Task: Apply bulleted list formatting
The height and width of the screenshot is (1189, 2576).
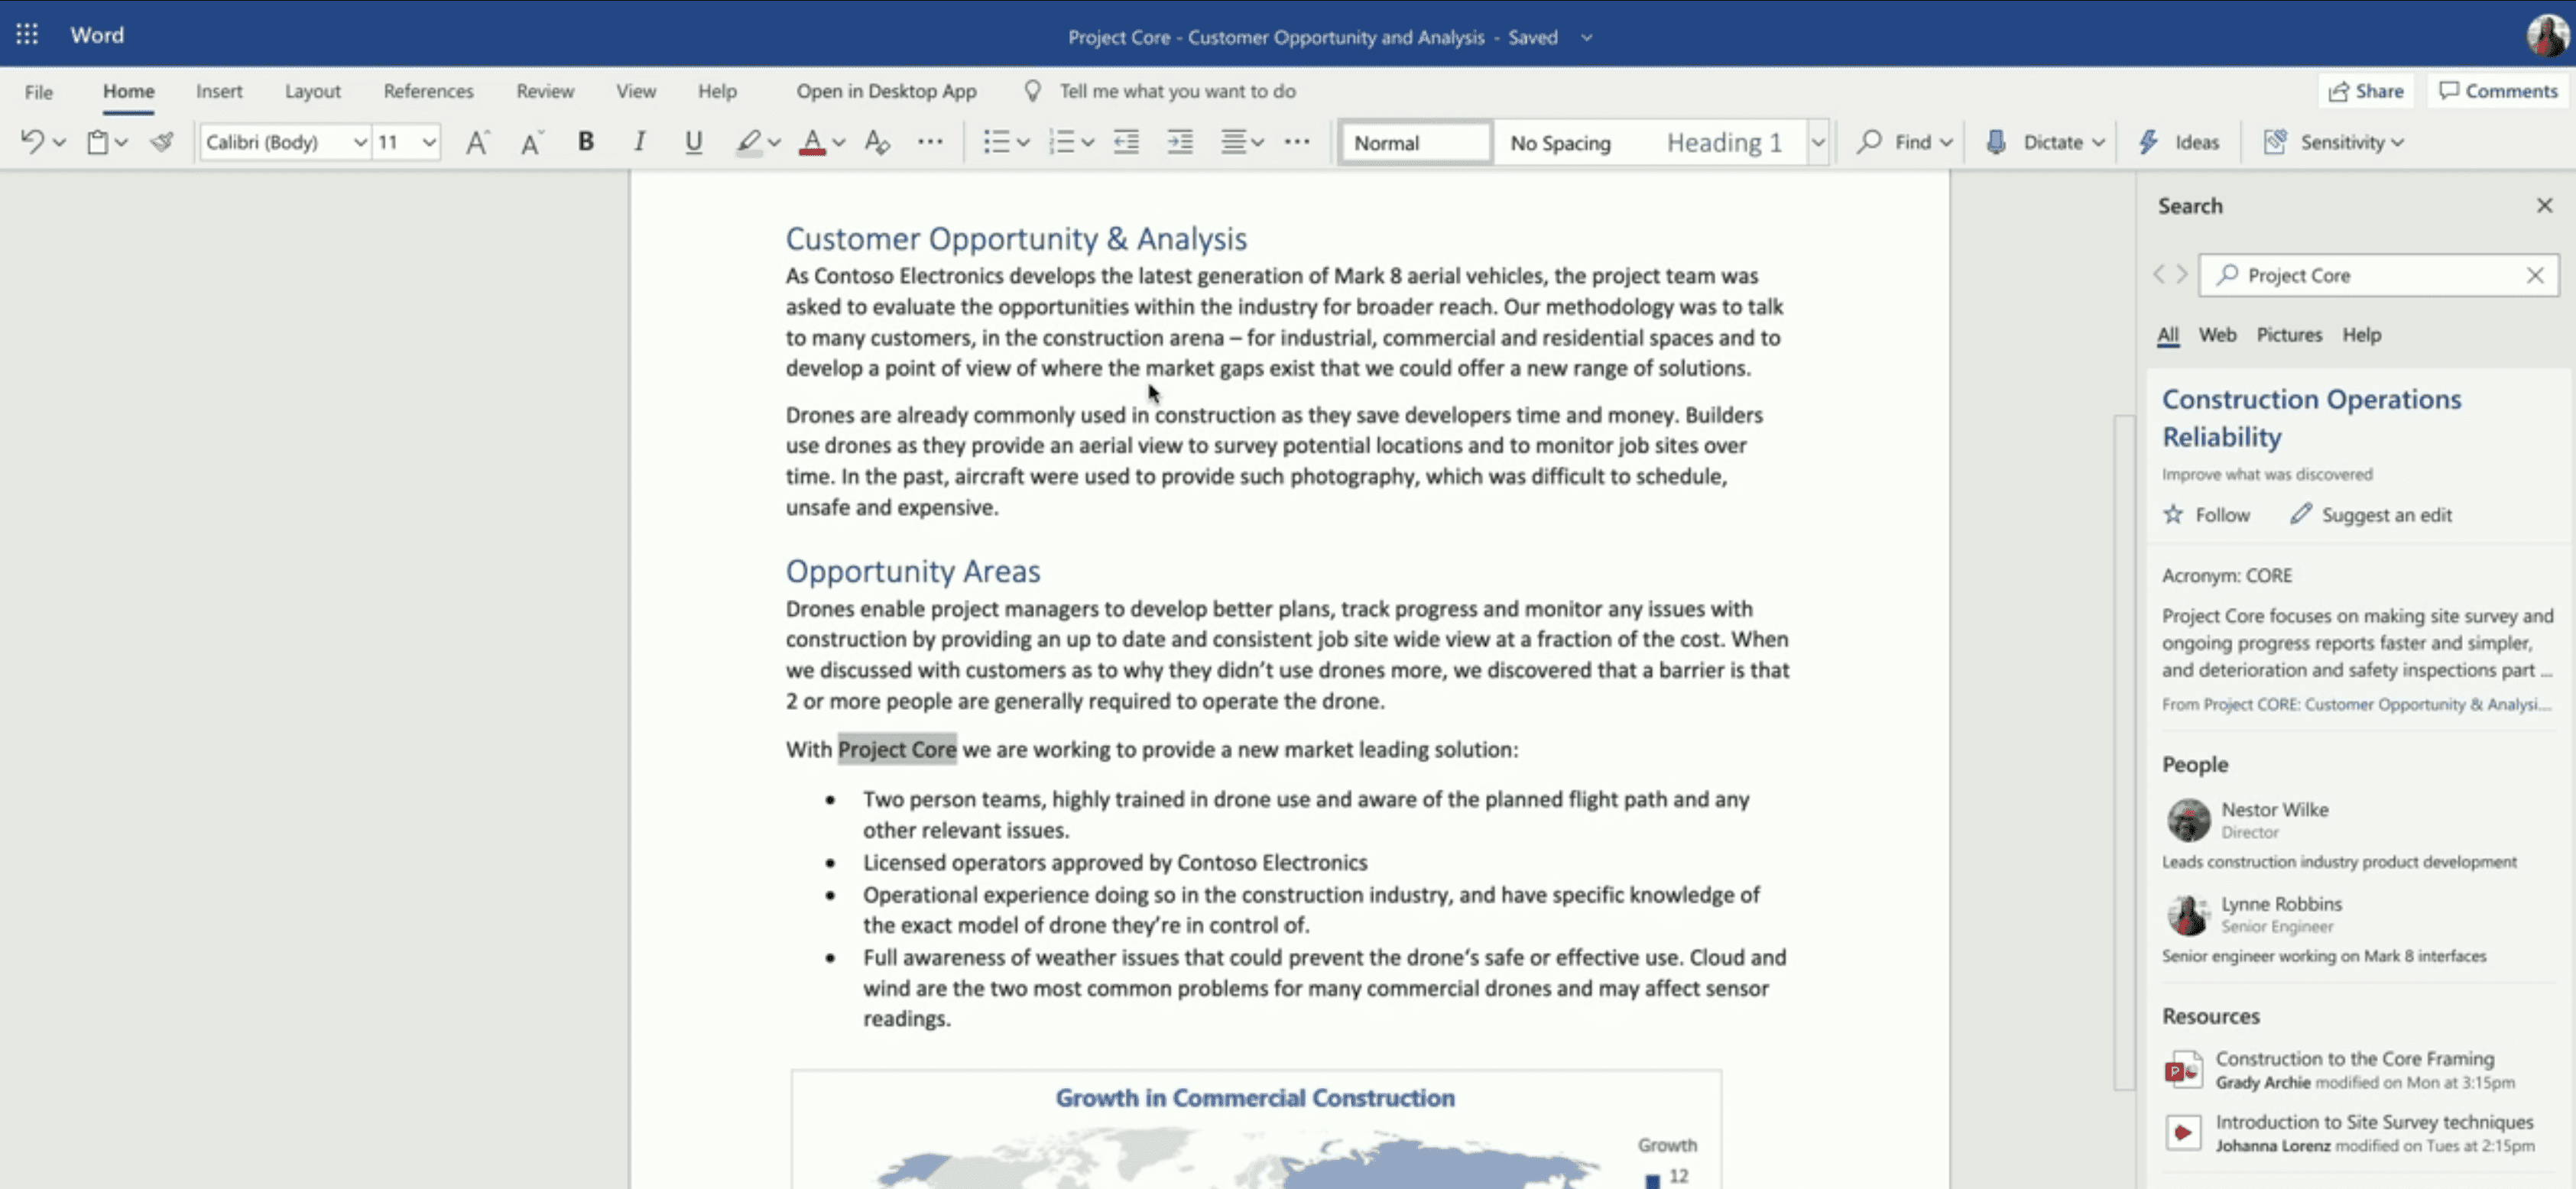Action: pos(996,142)
